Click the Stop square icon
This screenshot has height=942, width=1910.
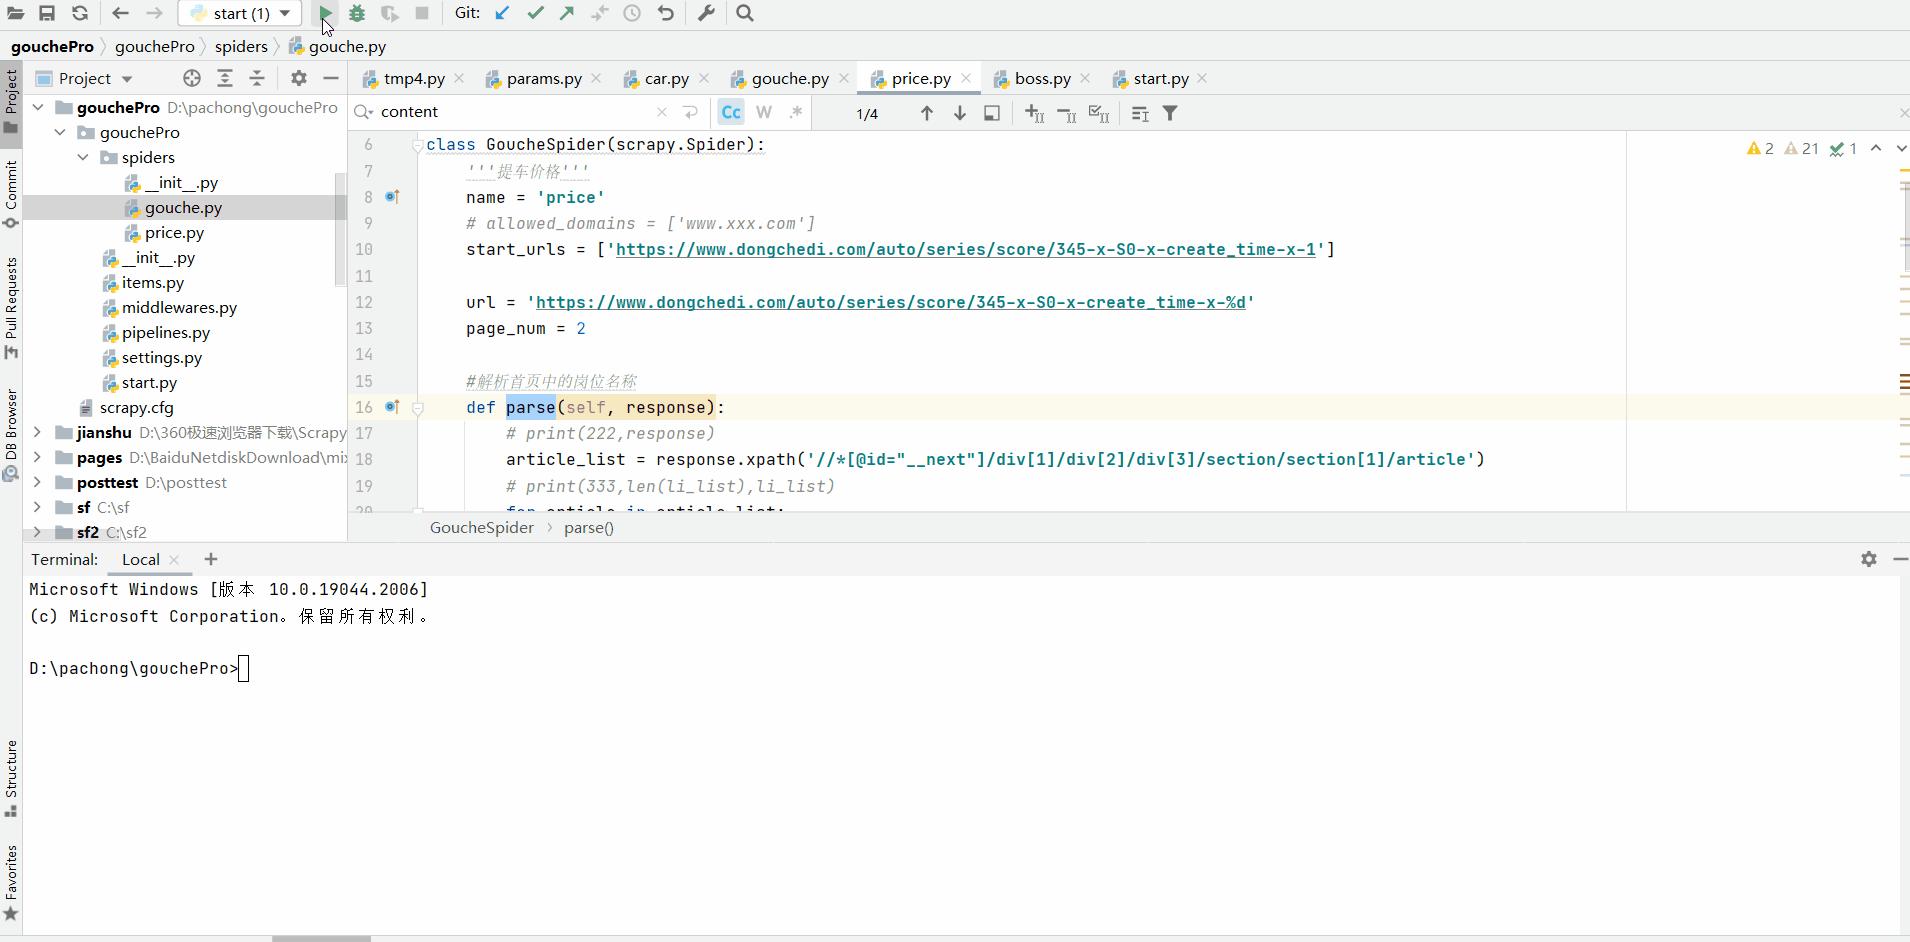tap(422, 13)
